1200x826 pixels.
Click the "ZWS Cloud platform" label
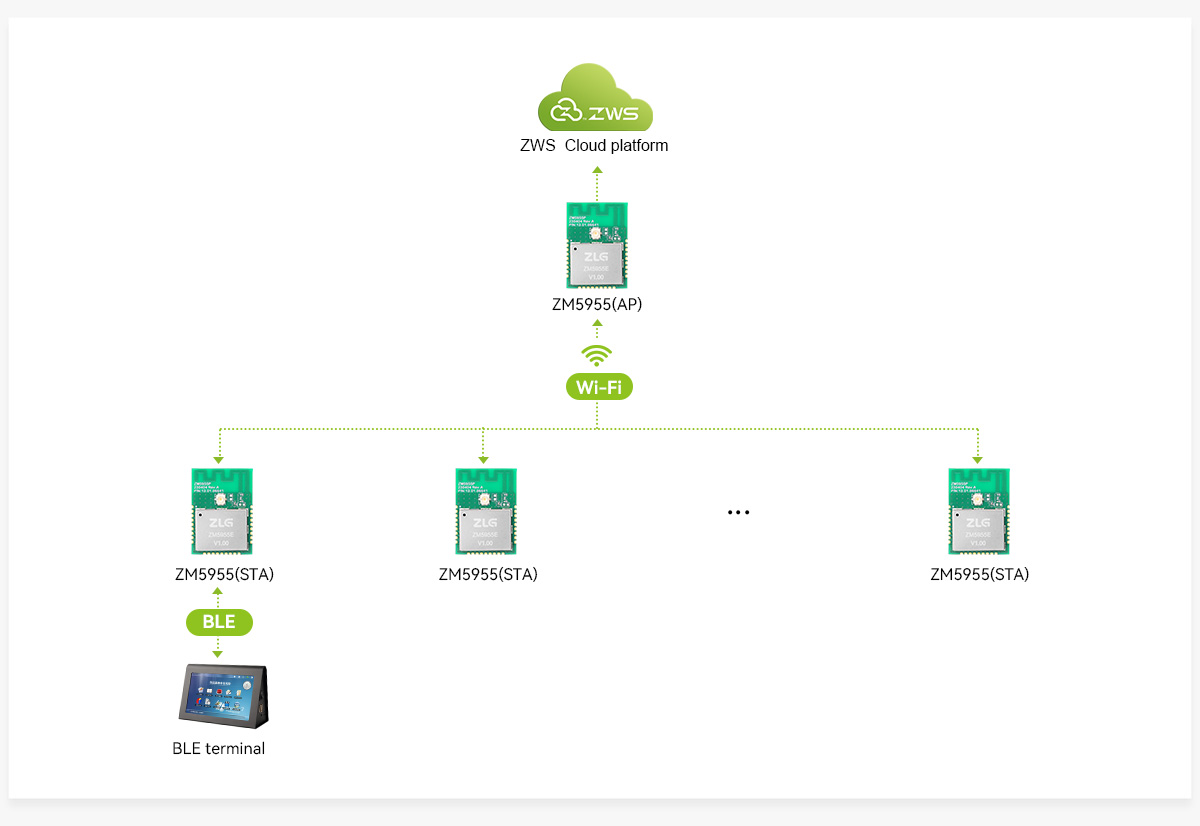(594, 145)
